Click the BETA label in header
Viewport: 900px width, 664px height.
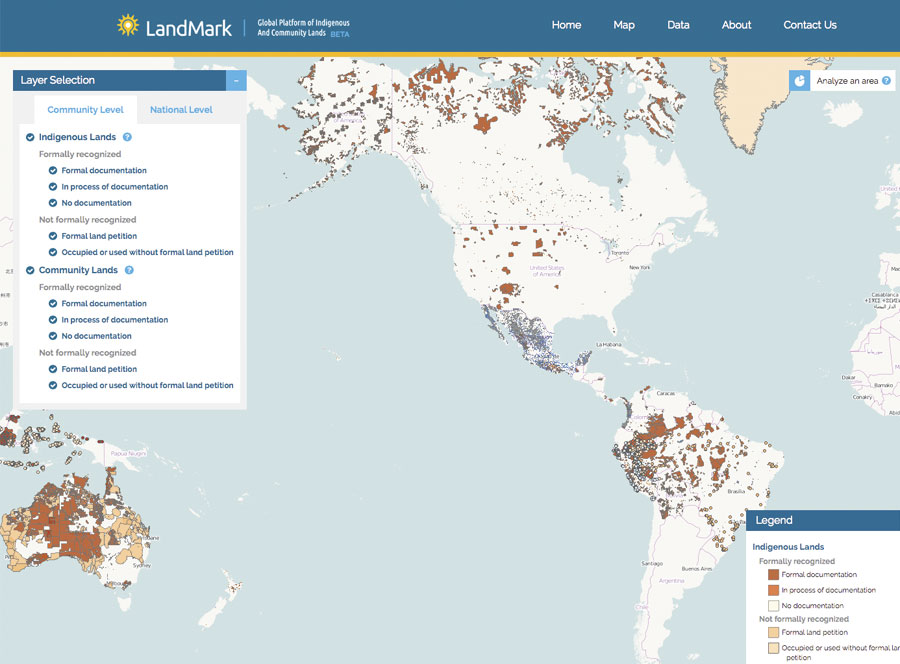340,34
